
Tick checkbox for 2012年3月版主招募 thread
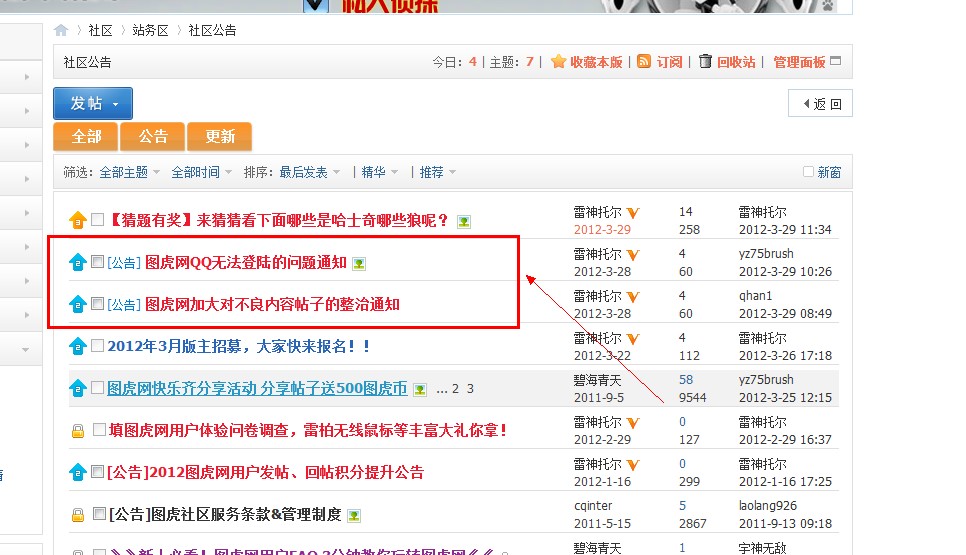(x=97, y=346)
